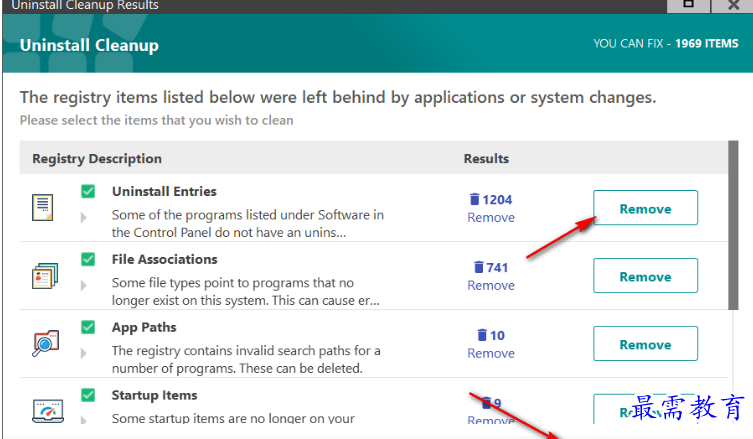Image resolution: width=753 pixels, height=439 pixels.
Task: Click the File Associations stacked files icon
Action: pos(45,276)
